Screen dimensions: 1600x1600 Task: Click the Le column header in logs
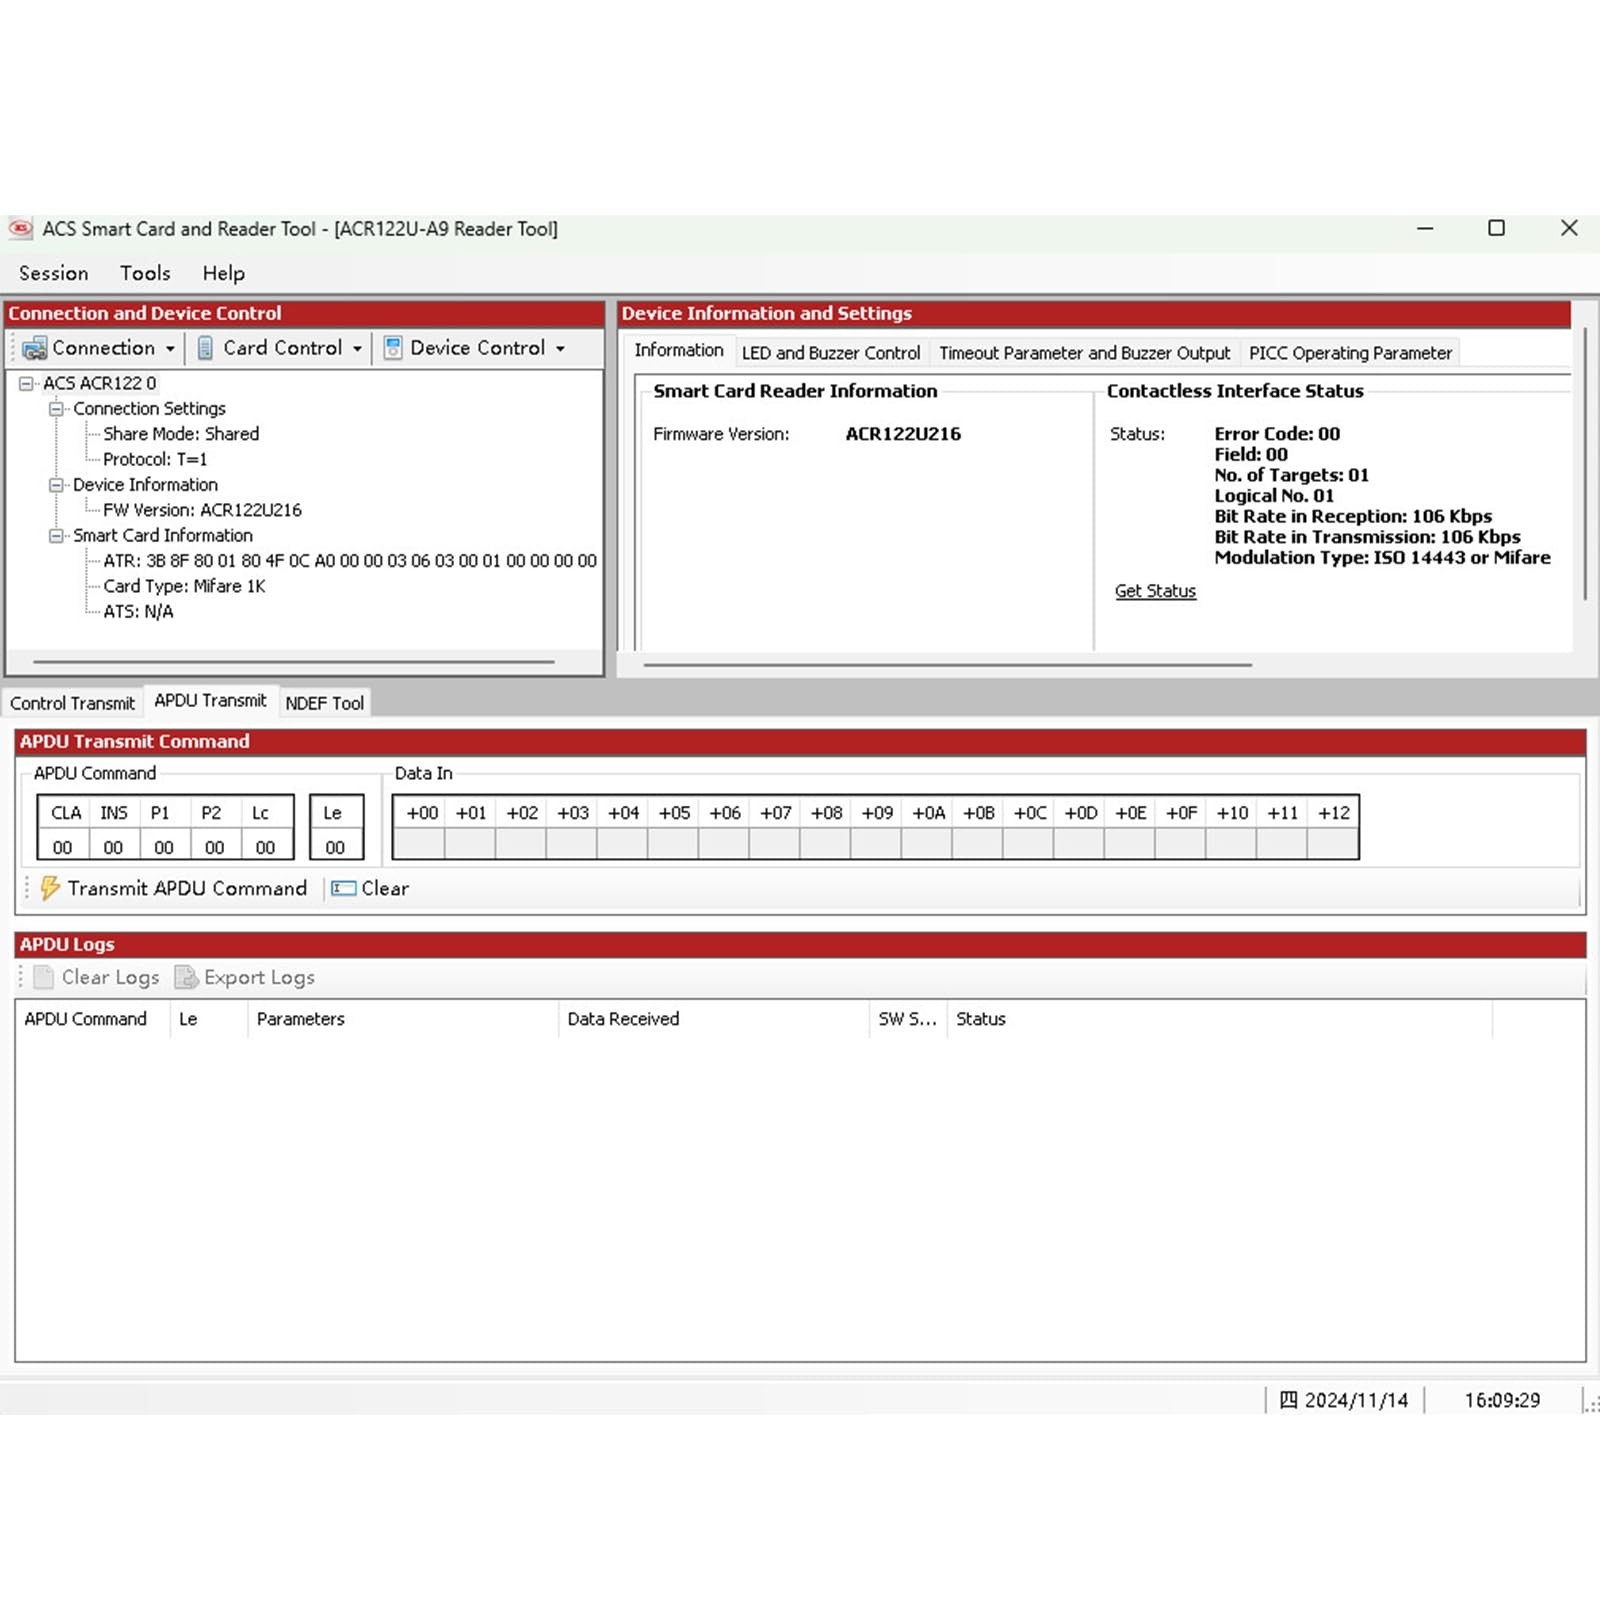(209, 1019)
